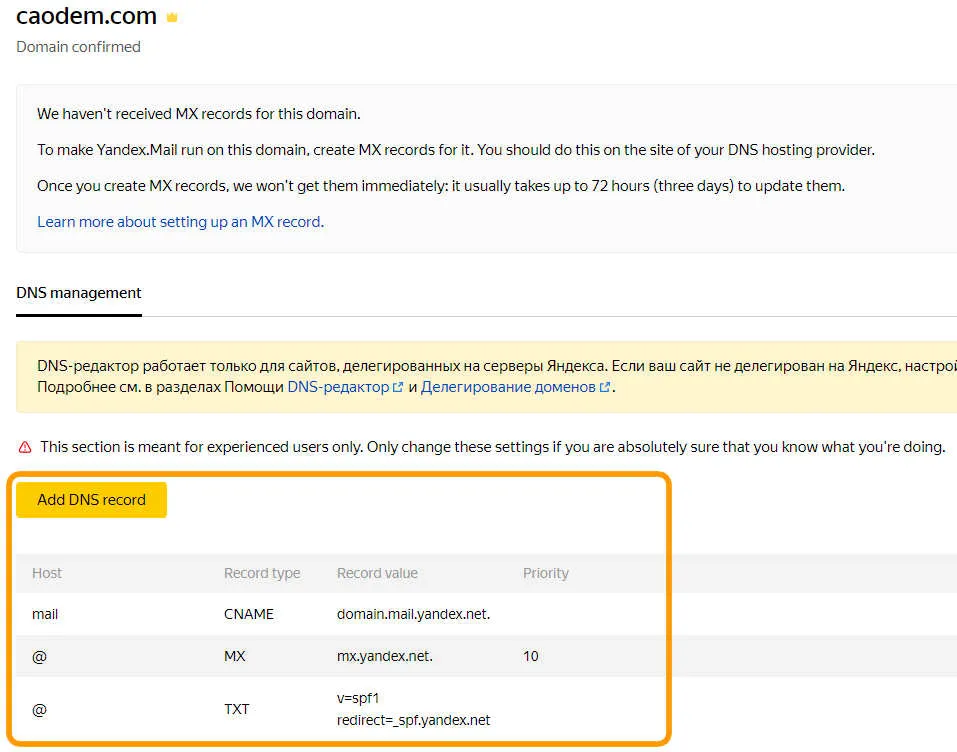
Task: Open the DNS-редактор help link
Action: point(337,386)
